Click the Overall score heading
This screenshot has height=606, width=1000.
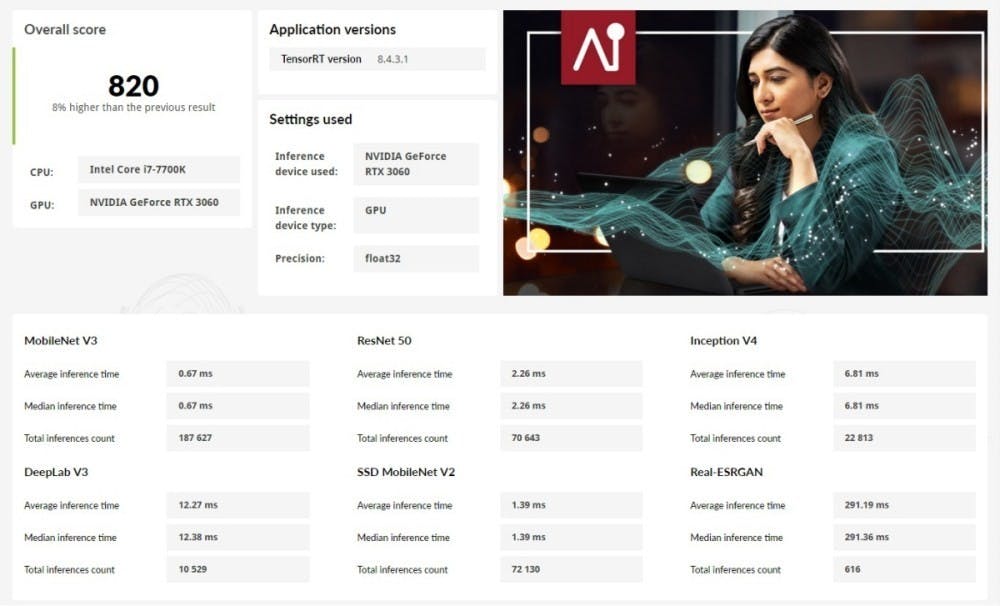tap(65, 29)
